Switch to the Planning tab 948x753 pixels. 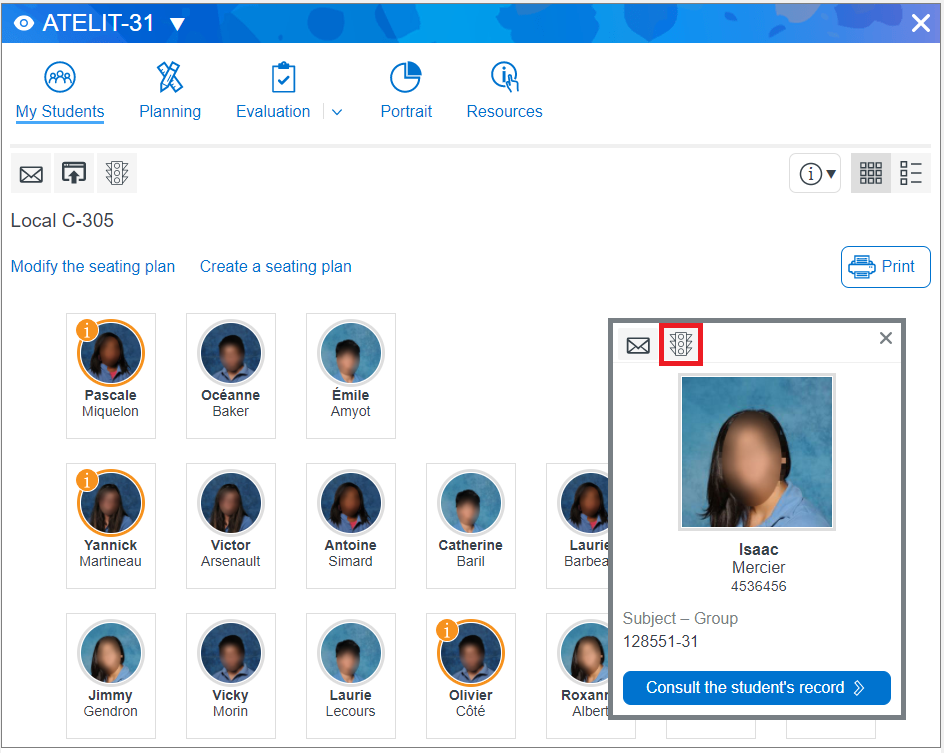[x=170, y=90]
